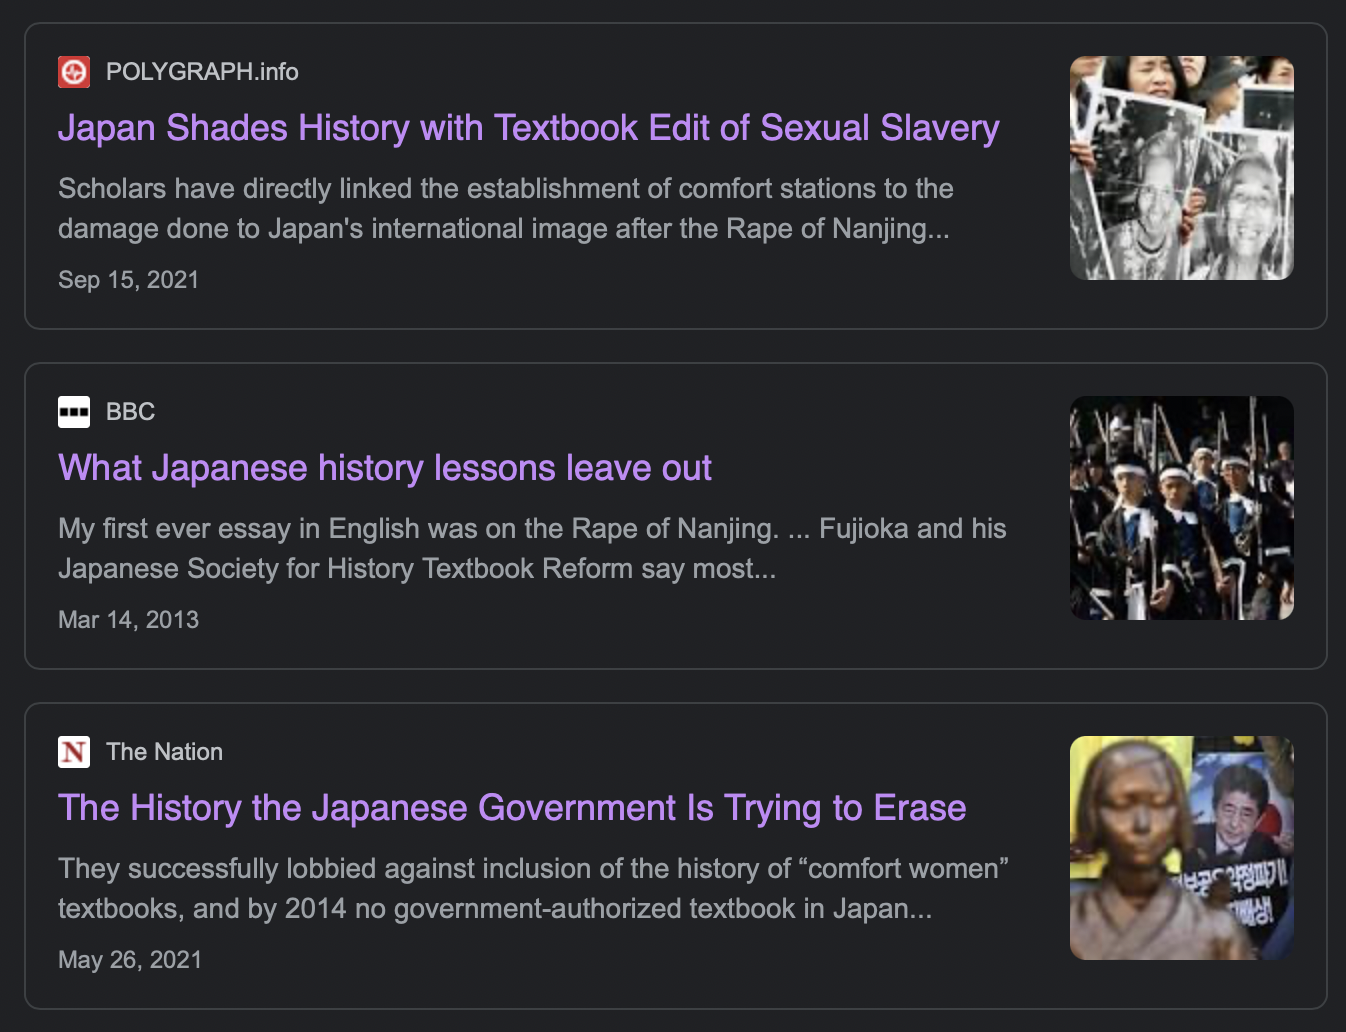Open 'What Japanese history lessons leave out'
1346x1032 pixels.
tap(385, 468)
